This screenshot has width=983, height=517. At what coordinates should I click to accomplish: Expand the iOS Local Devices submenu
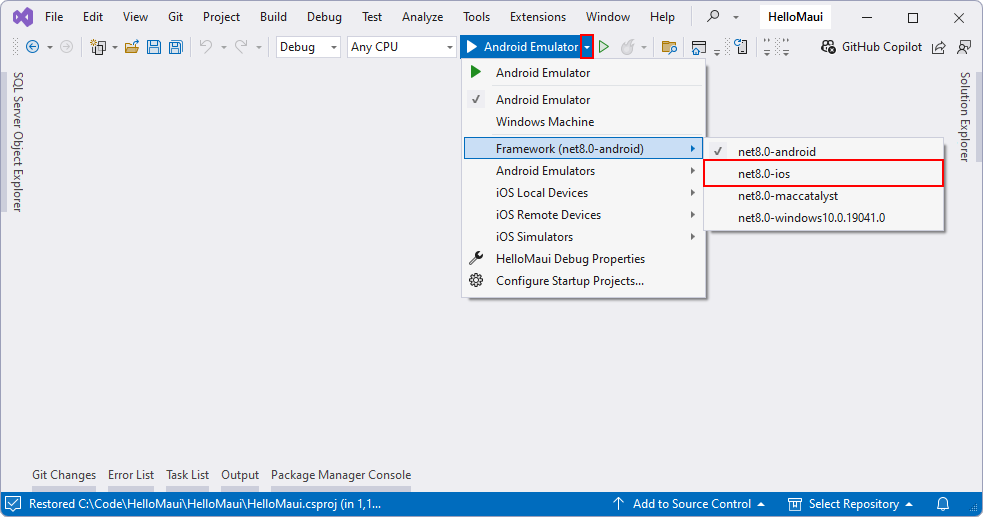(584, 192)
